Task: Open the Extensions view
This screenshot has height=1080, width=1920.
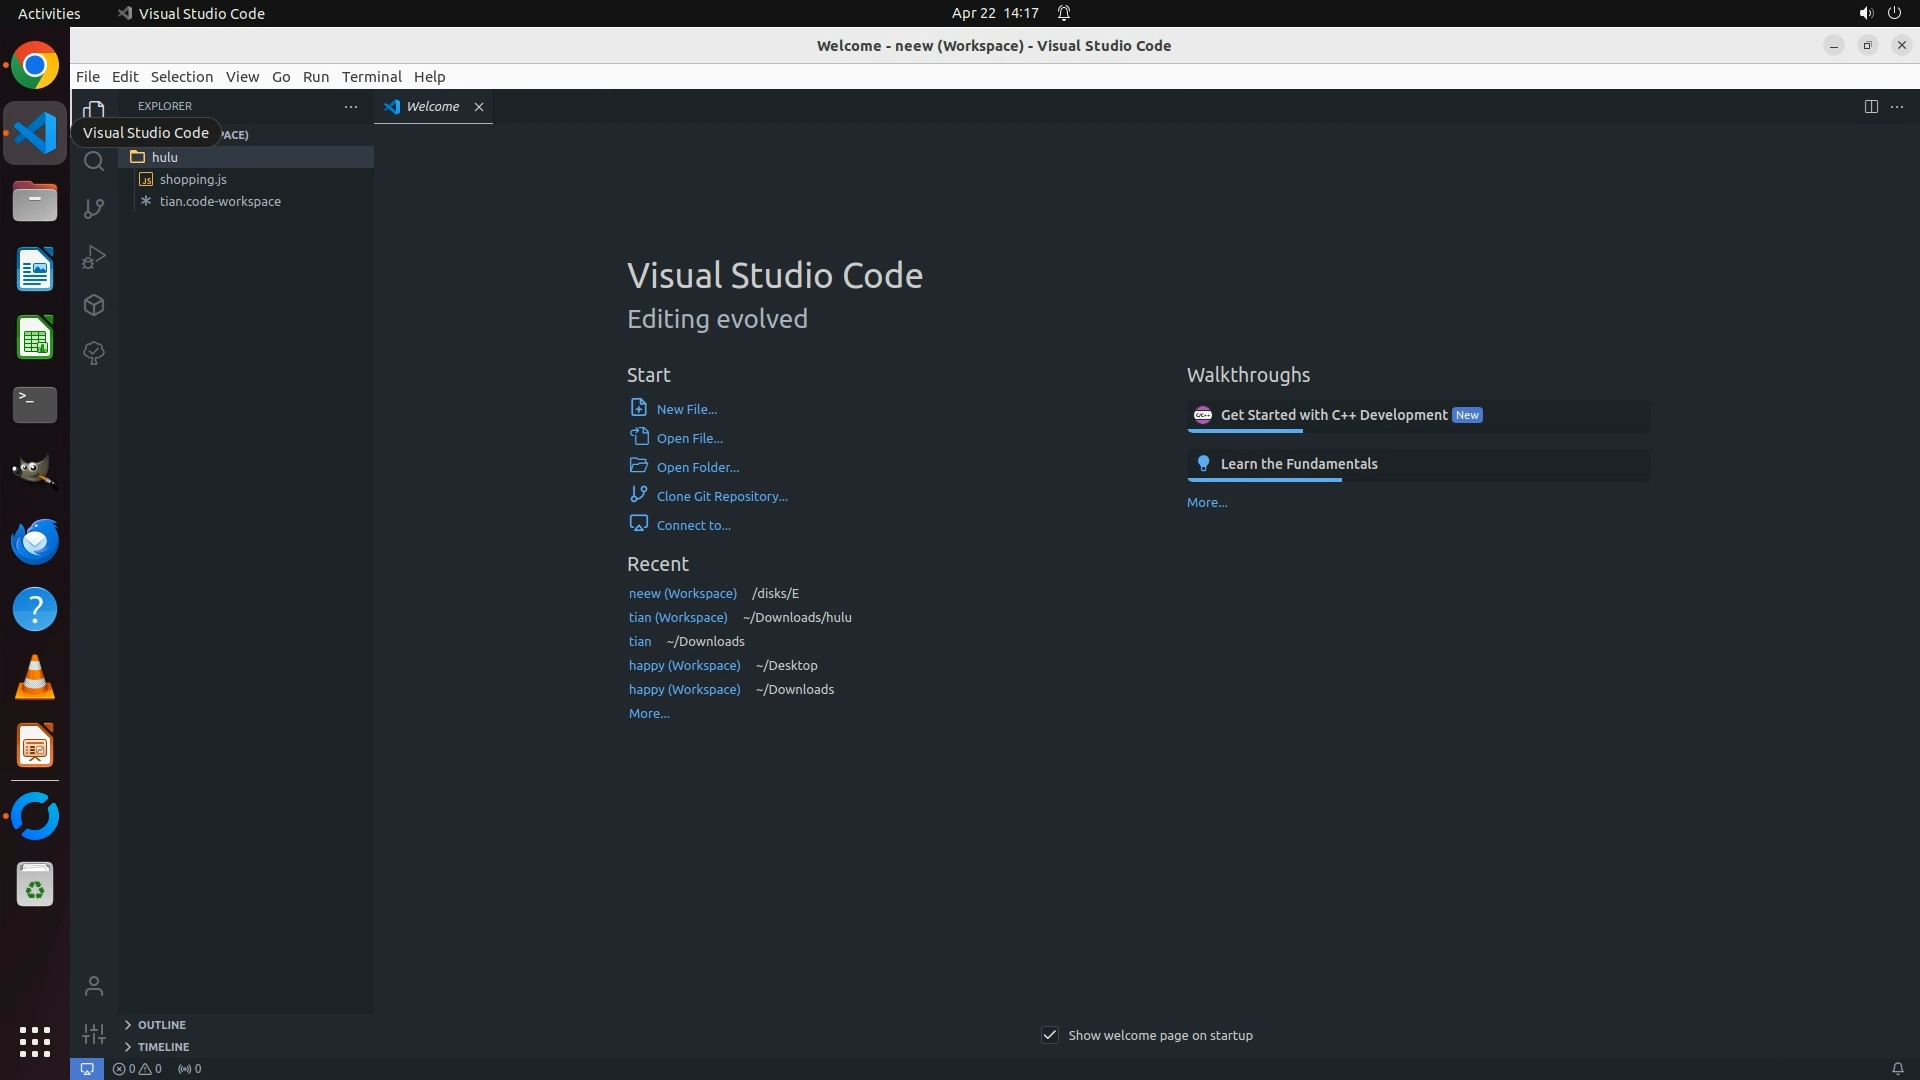Action: [94, 305]
